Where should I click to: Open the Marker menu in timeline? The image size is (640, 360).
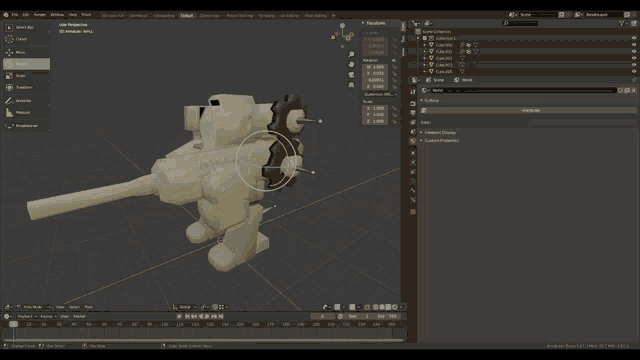click(x=79, y=316)
